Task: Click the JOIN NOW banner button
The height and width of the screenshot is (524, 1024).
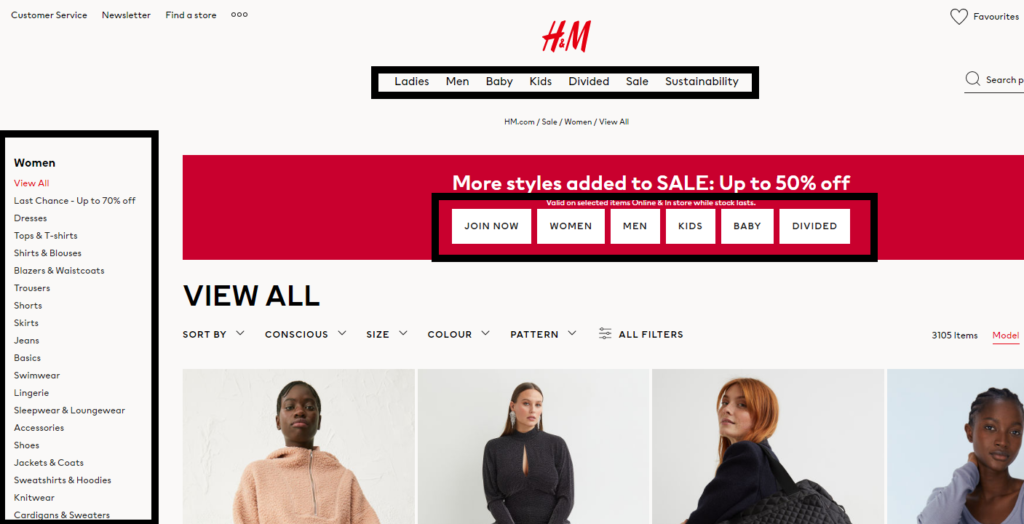Action: 491,226
